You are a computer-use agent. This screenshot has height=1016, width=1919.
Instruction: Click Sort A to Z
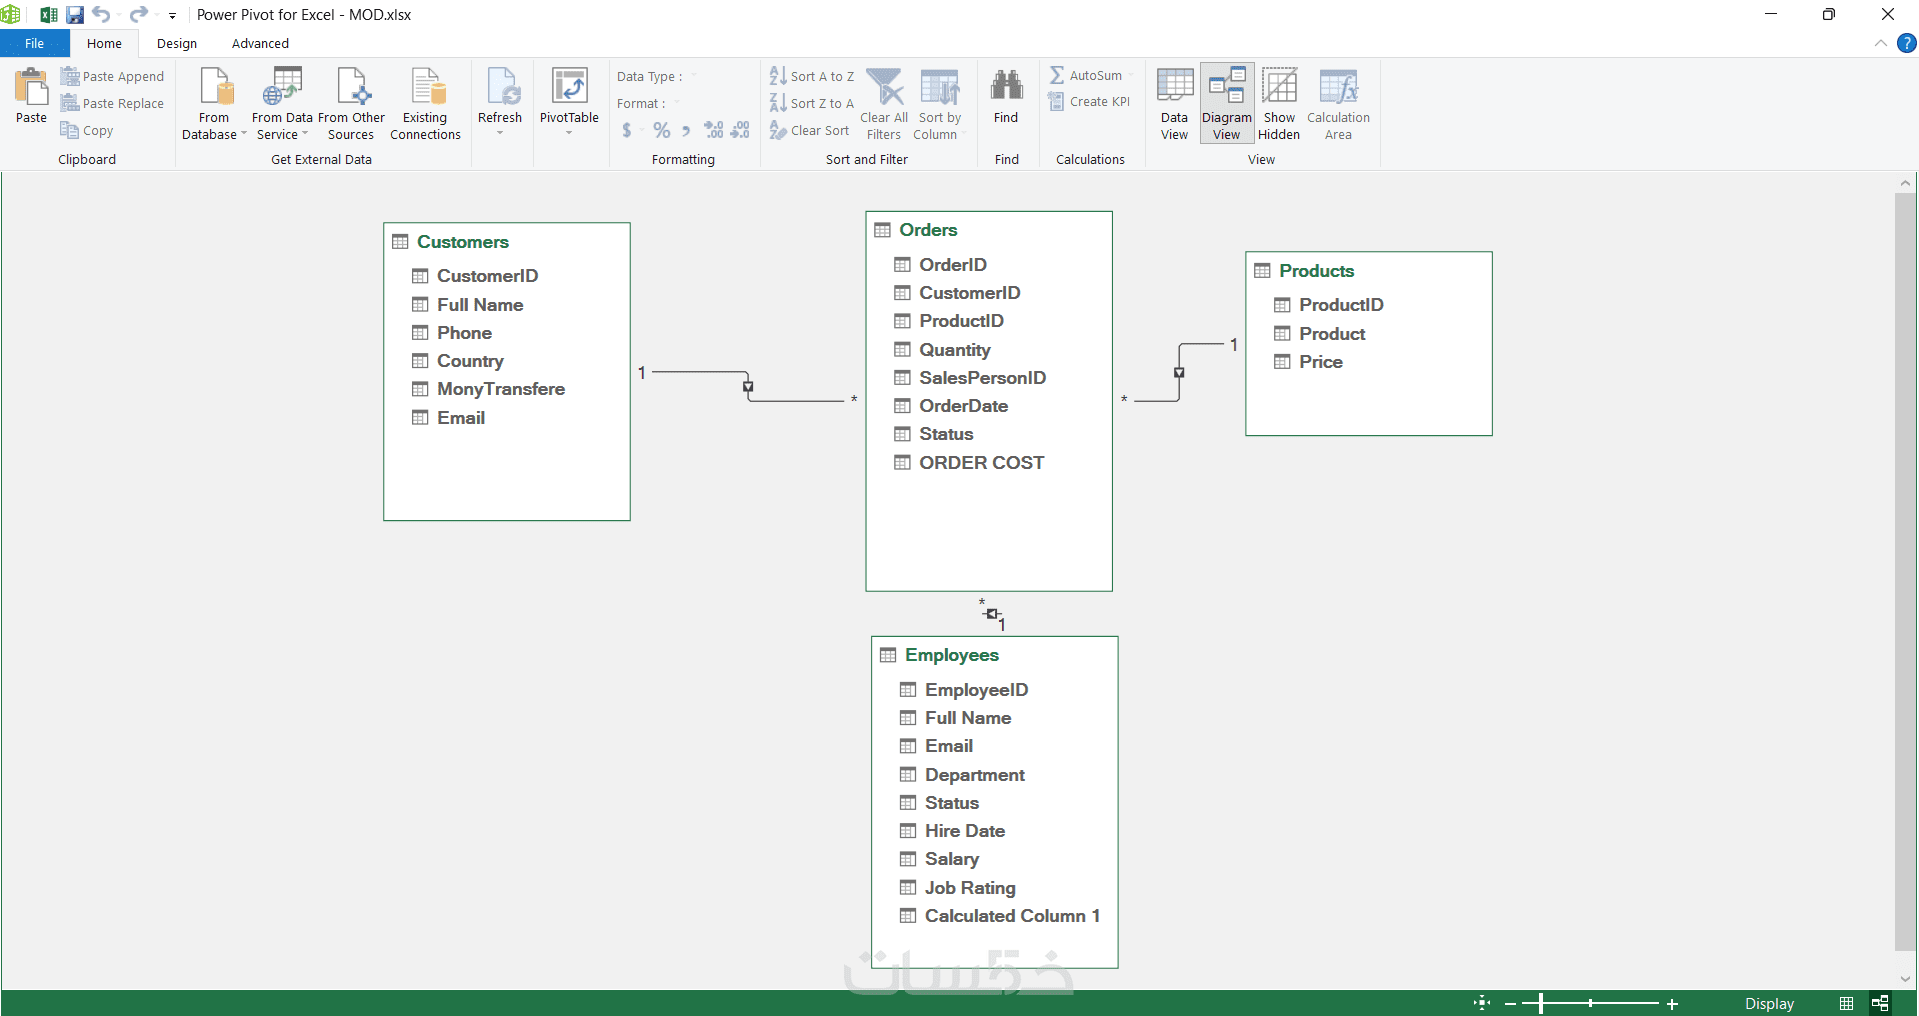tap(812, 76)
